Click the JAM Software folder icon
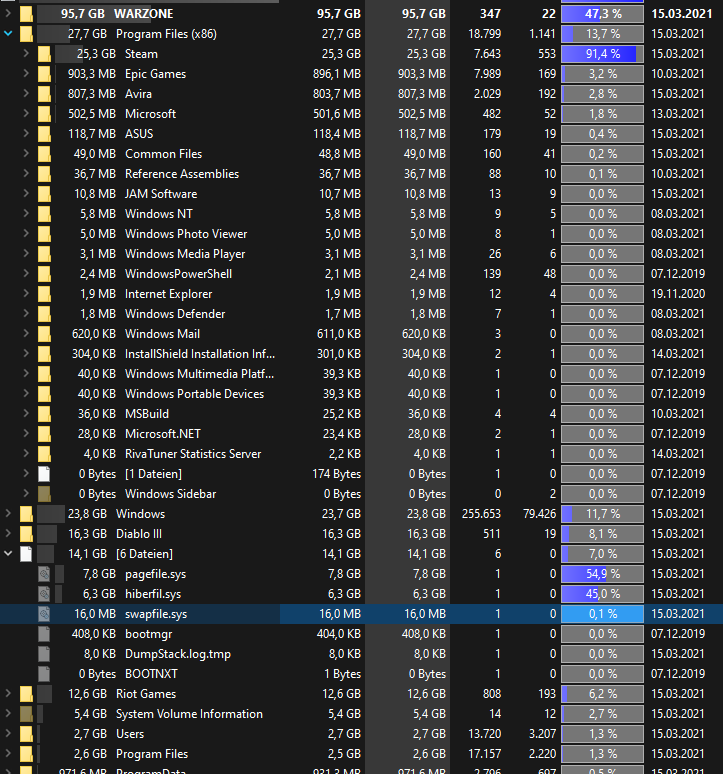Image resolution: width=723 pixels, height=774 pixels. (x=44, y=194)
